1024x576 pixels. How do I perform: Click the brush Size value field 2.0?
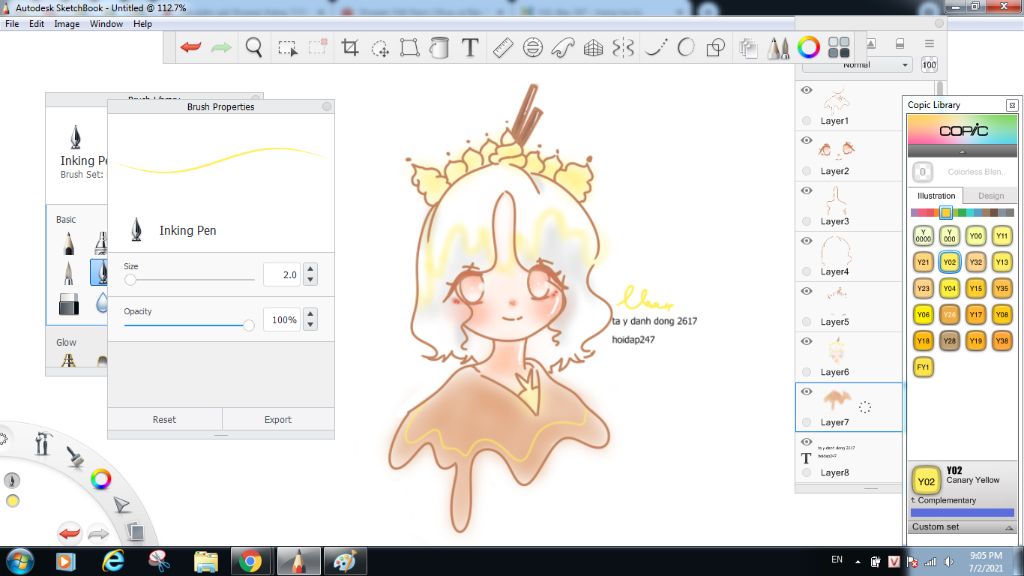[281, 275]
